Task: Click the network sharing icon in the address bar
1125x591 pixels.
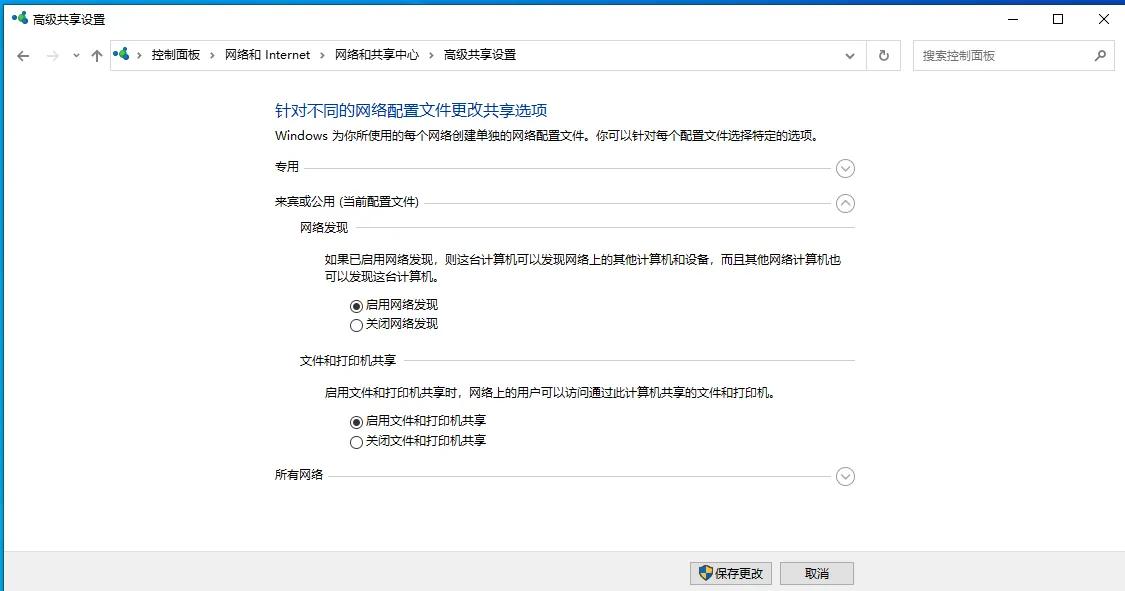Action: (x=121, y=55)
